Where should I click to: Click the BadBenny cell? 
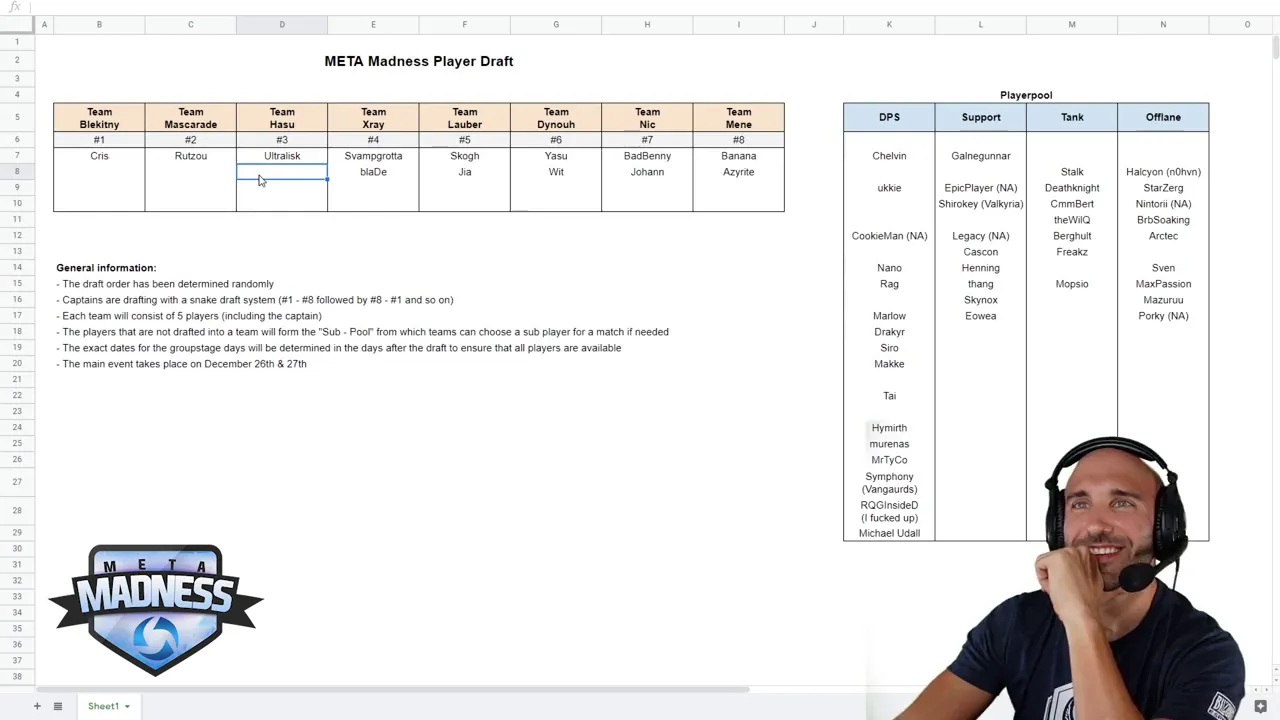pyautogui.click(x=647, y=156)
